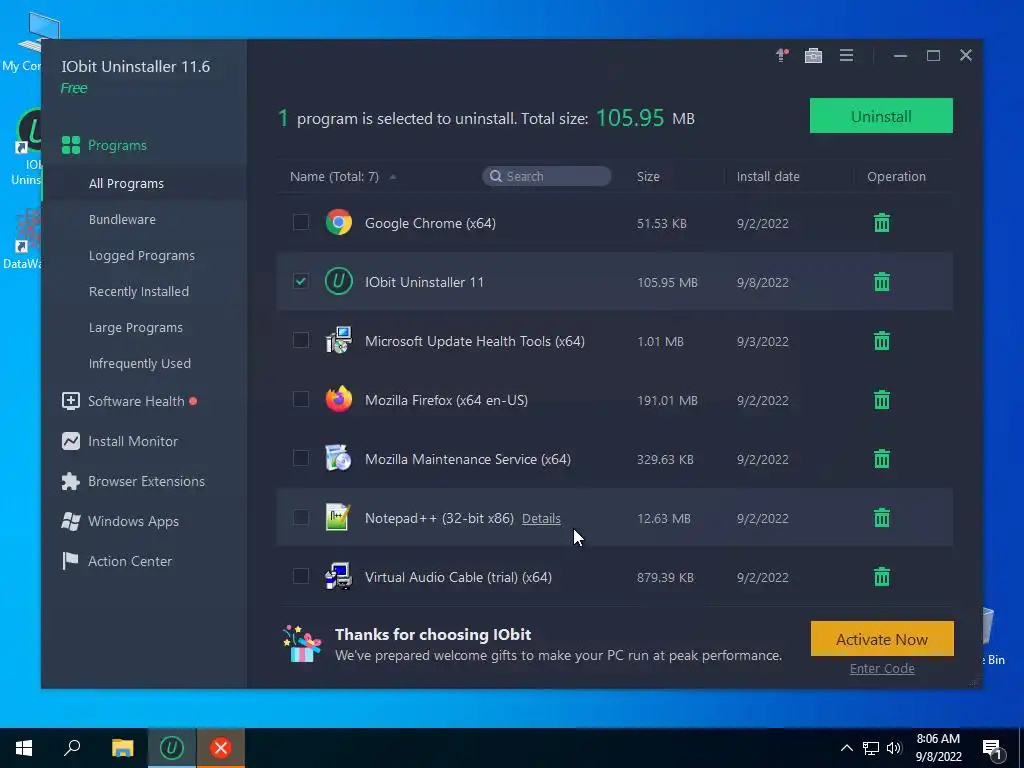Click trash icon for IObit Uninstaller 11
The height and width of the screenshot is (768, 1024).
(x=882, y=281)
